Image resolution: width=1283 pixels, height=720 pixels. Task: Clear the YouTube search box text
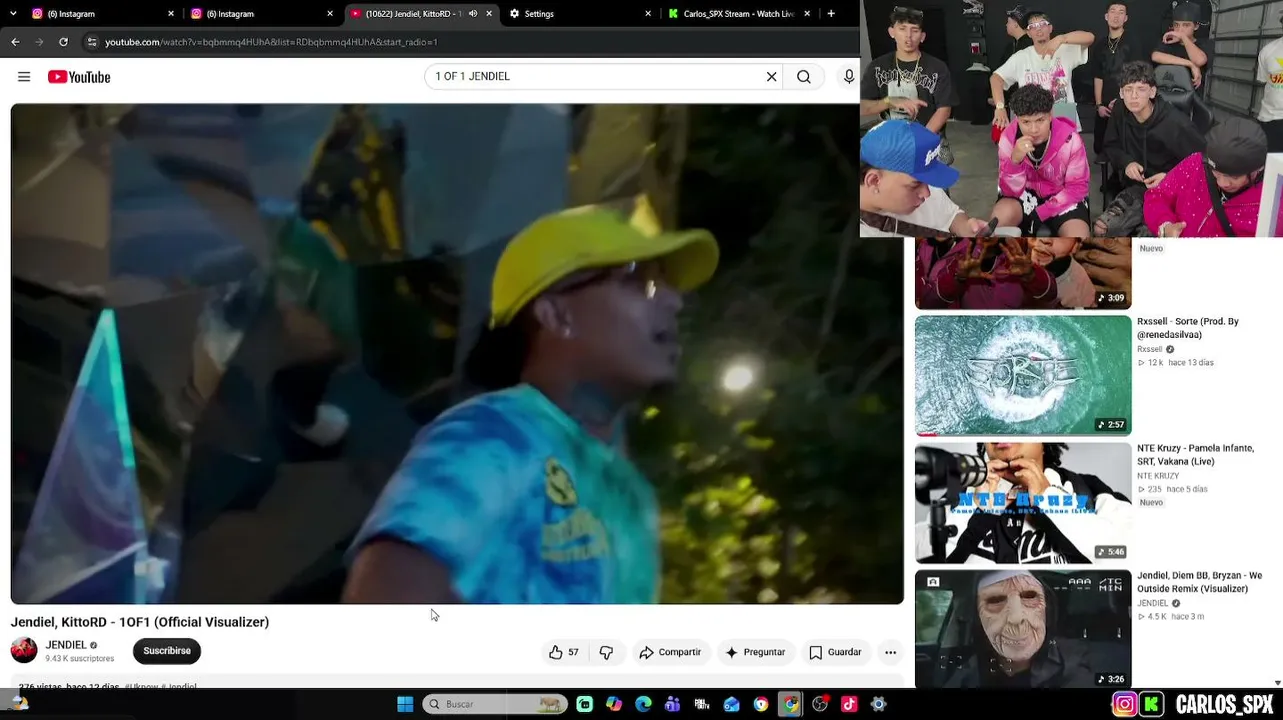pyautogui.click(x=771, y=77)
